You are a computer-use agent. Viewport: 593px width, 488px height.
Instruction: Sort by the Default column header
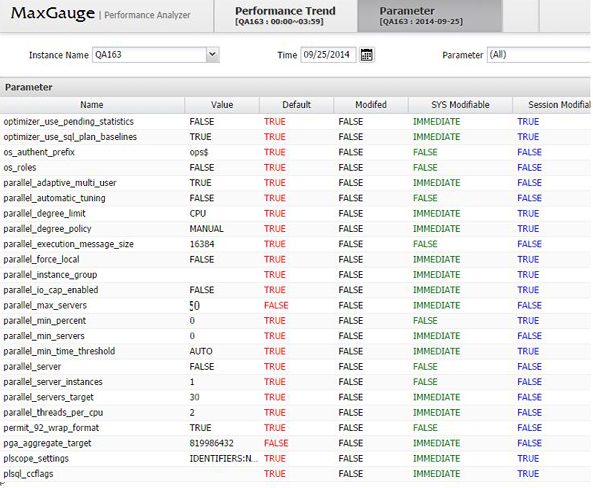[296, 105]
